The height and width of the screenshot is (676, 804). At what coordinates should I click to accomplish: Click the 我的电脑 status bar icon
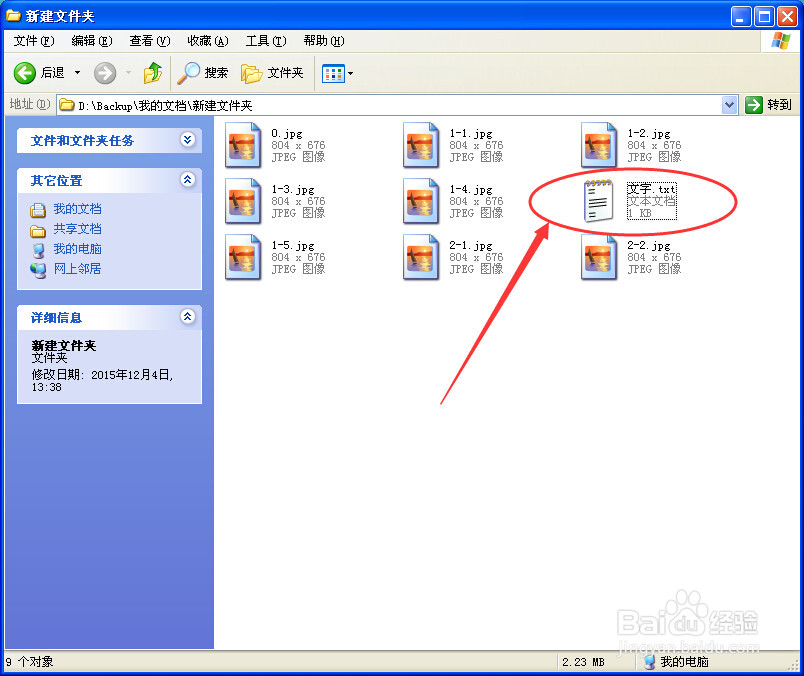pos(650,662)
